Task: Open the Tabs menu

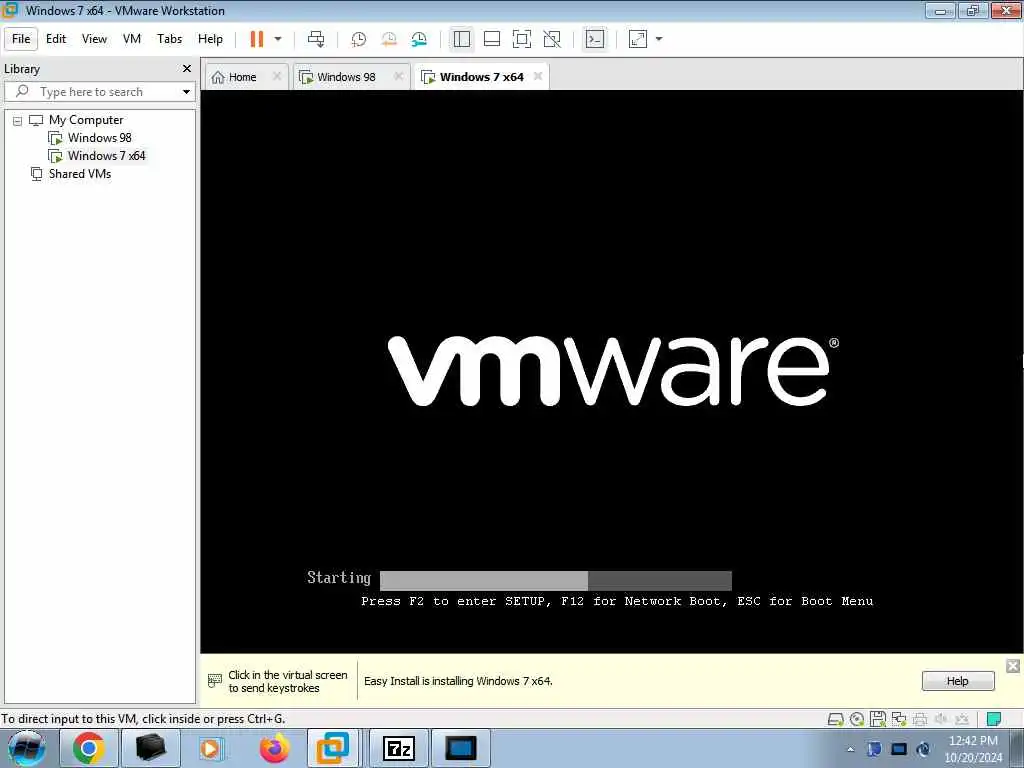Action: [169, 39]
